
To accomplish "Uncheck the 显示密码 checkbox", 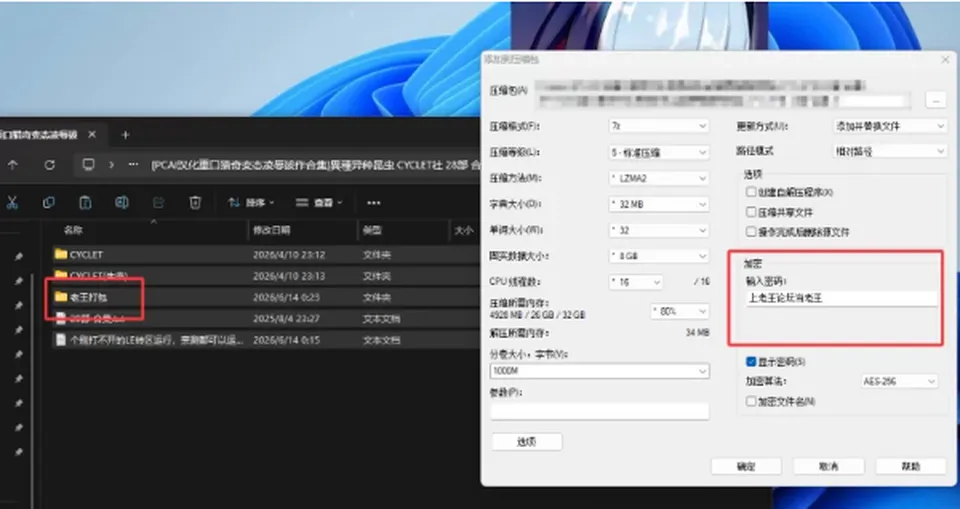I will [751, 362].
